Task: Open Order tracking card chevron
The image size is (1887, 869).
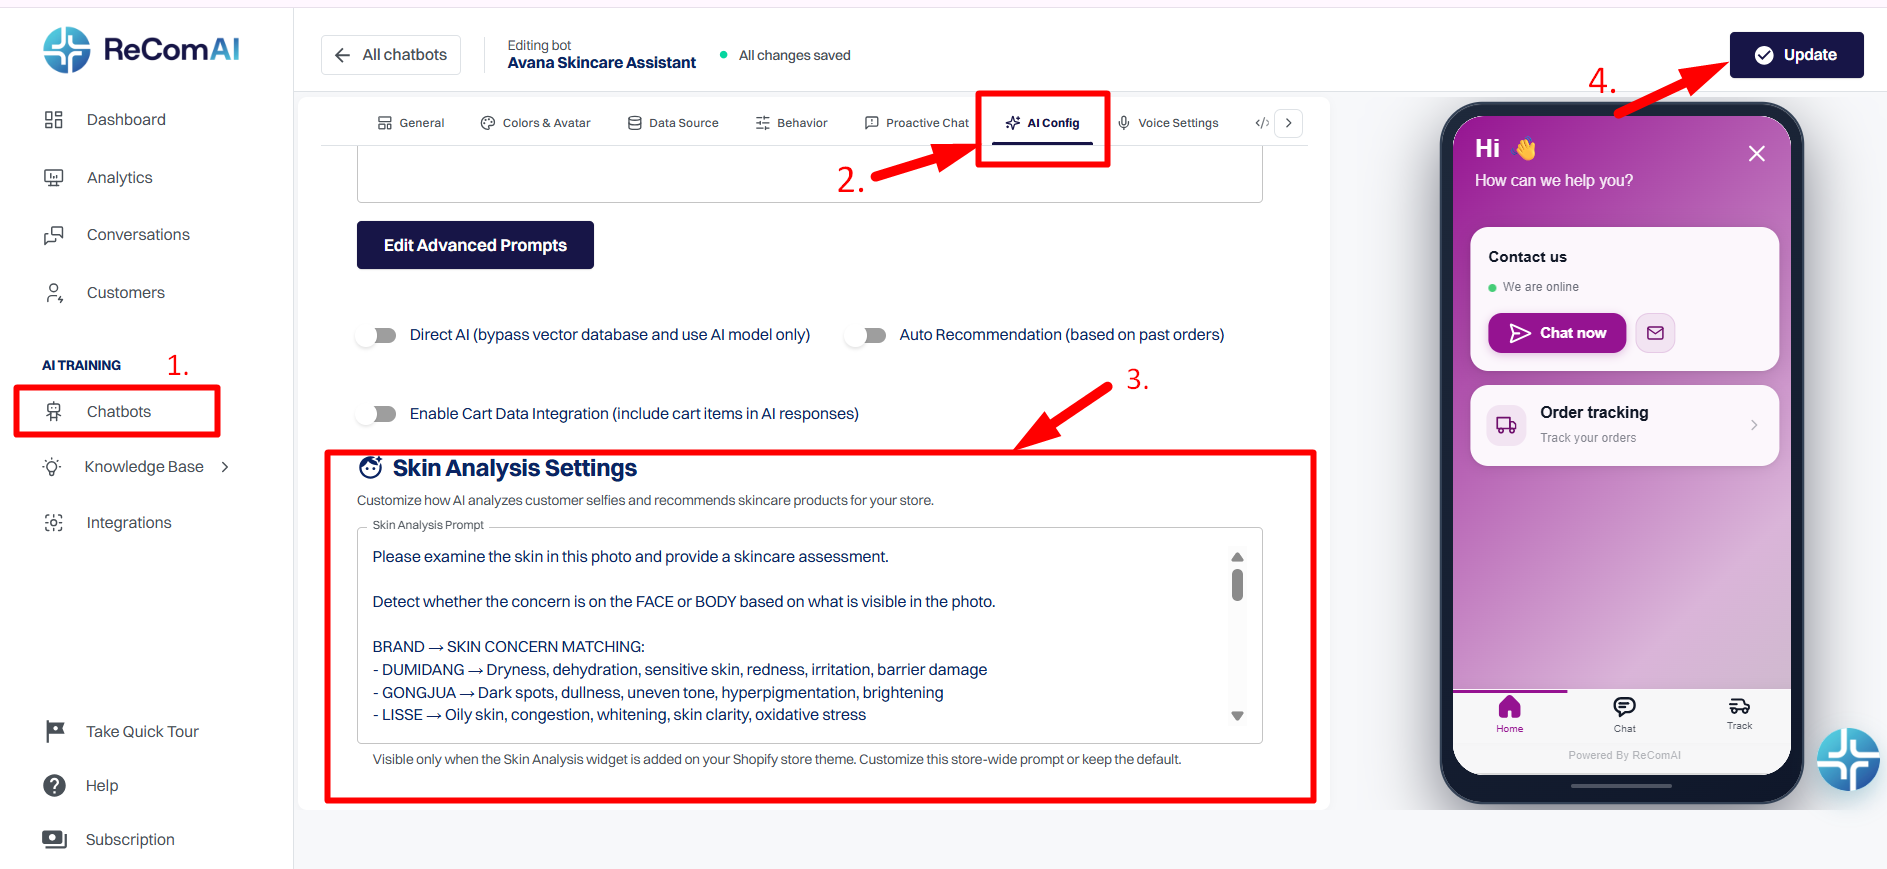Action: tap(1754, 425)
